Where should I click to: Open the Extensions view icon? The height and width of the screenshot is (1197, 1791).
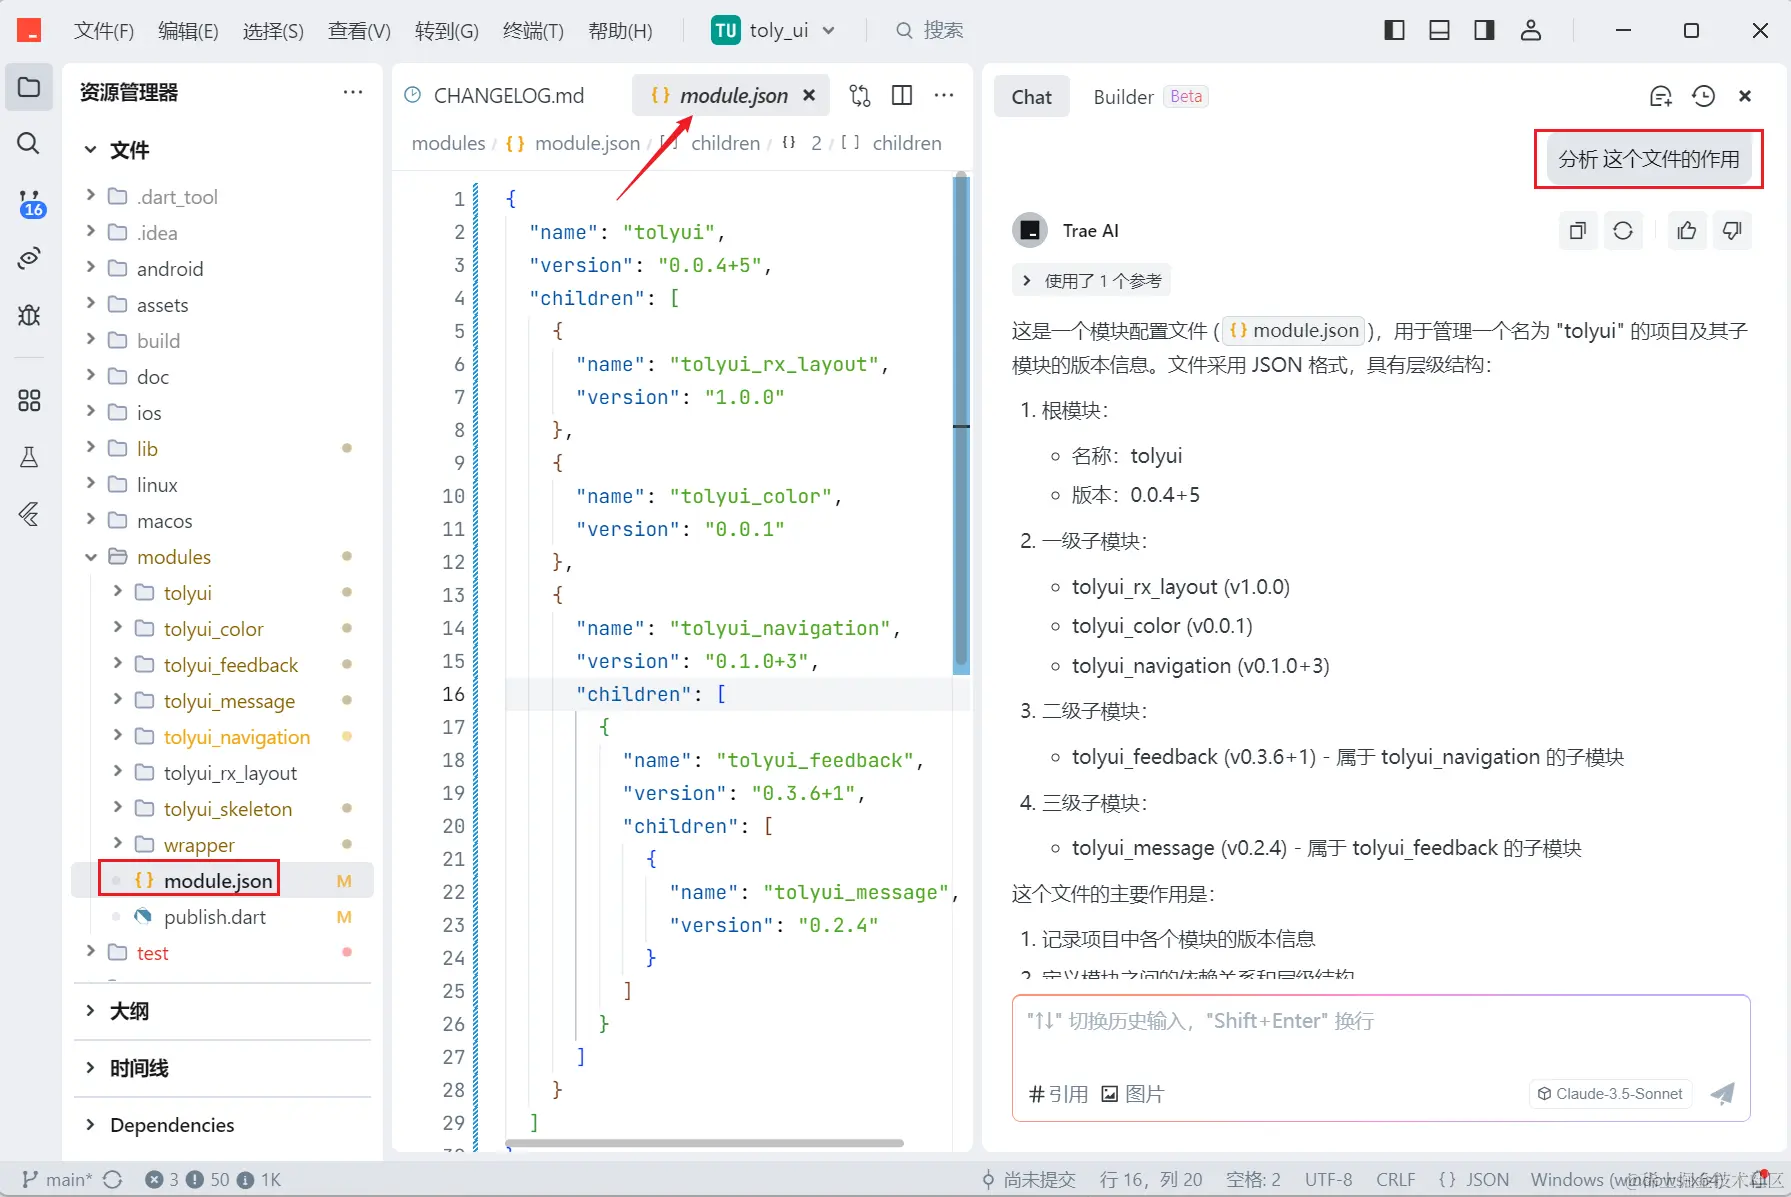[x=29, y=401]
